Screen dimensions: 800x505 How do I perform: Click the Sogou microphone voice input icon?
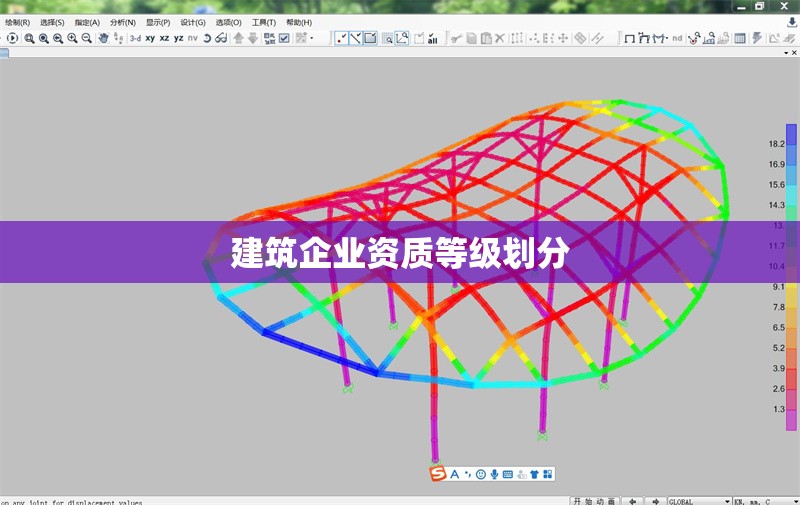[x=494, y=474]
